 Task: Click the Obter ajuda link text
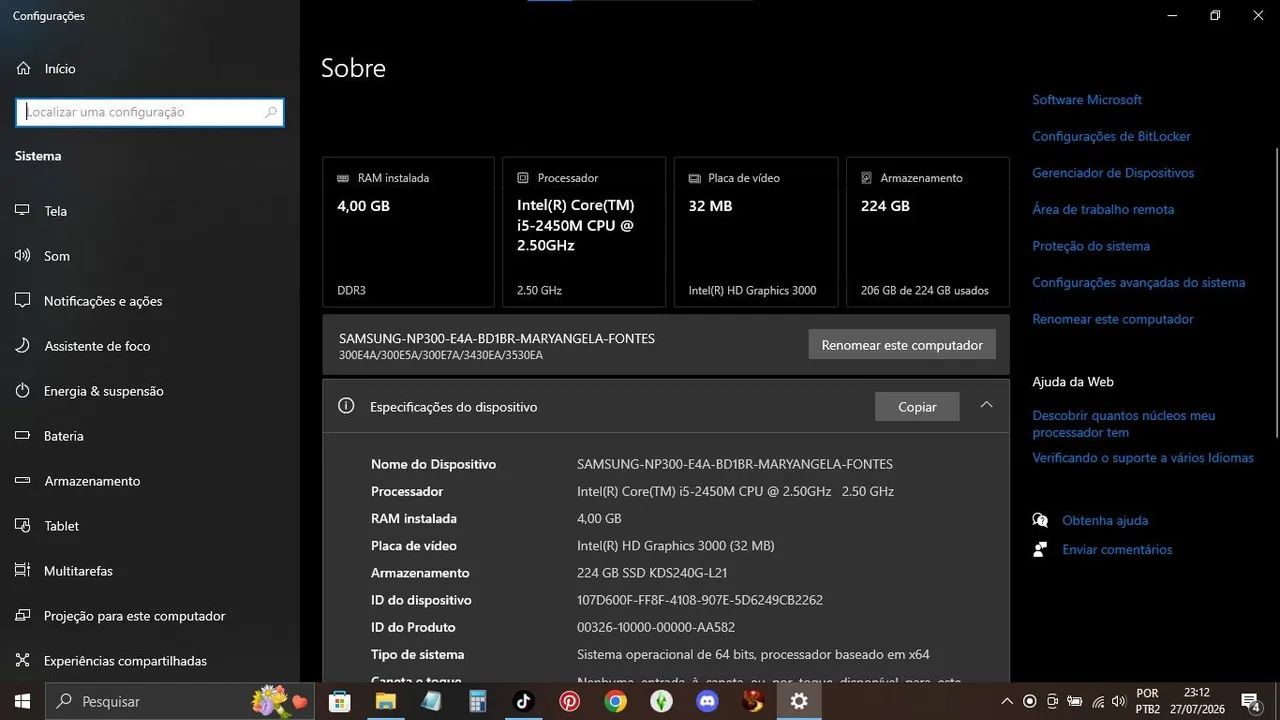click(x=1105, y=520)
